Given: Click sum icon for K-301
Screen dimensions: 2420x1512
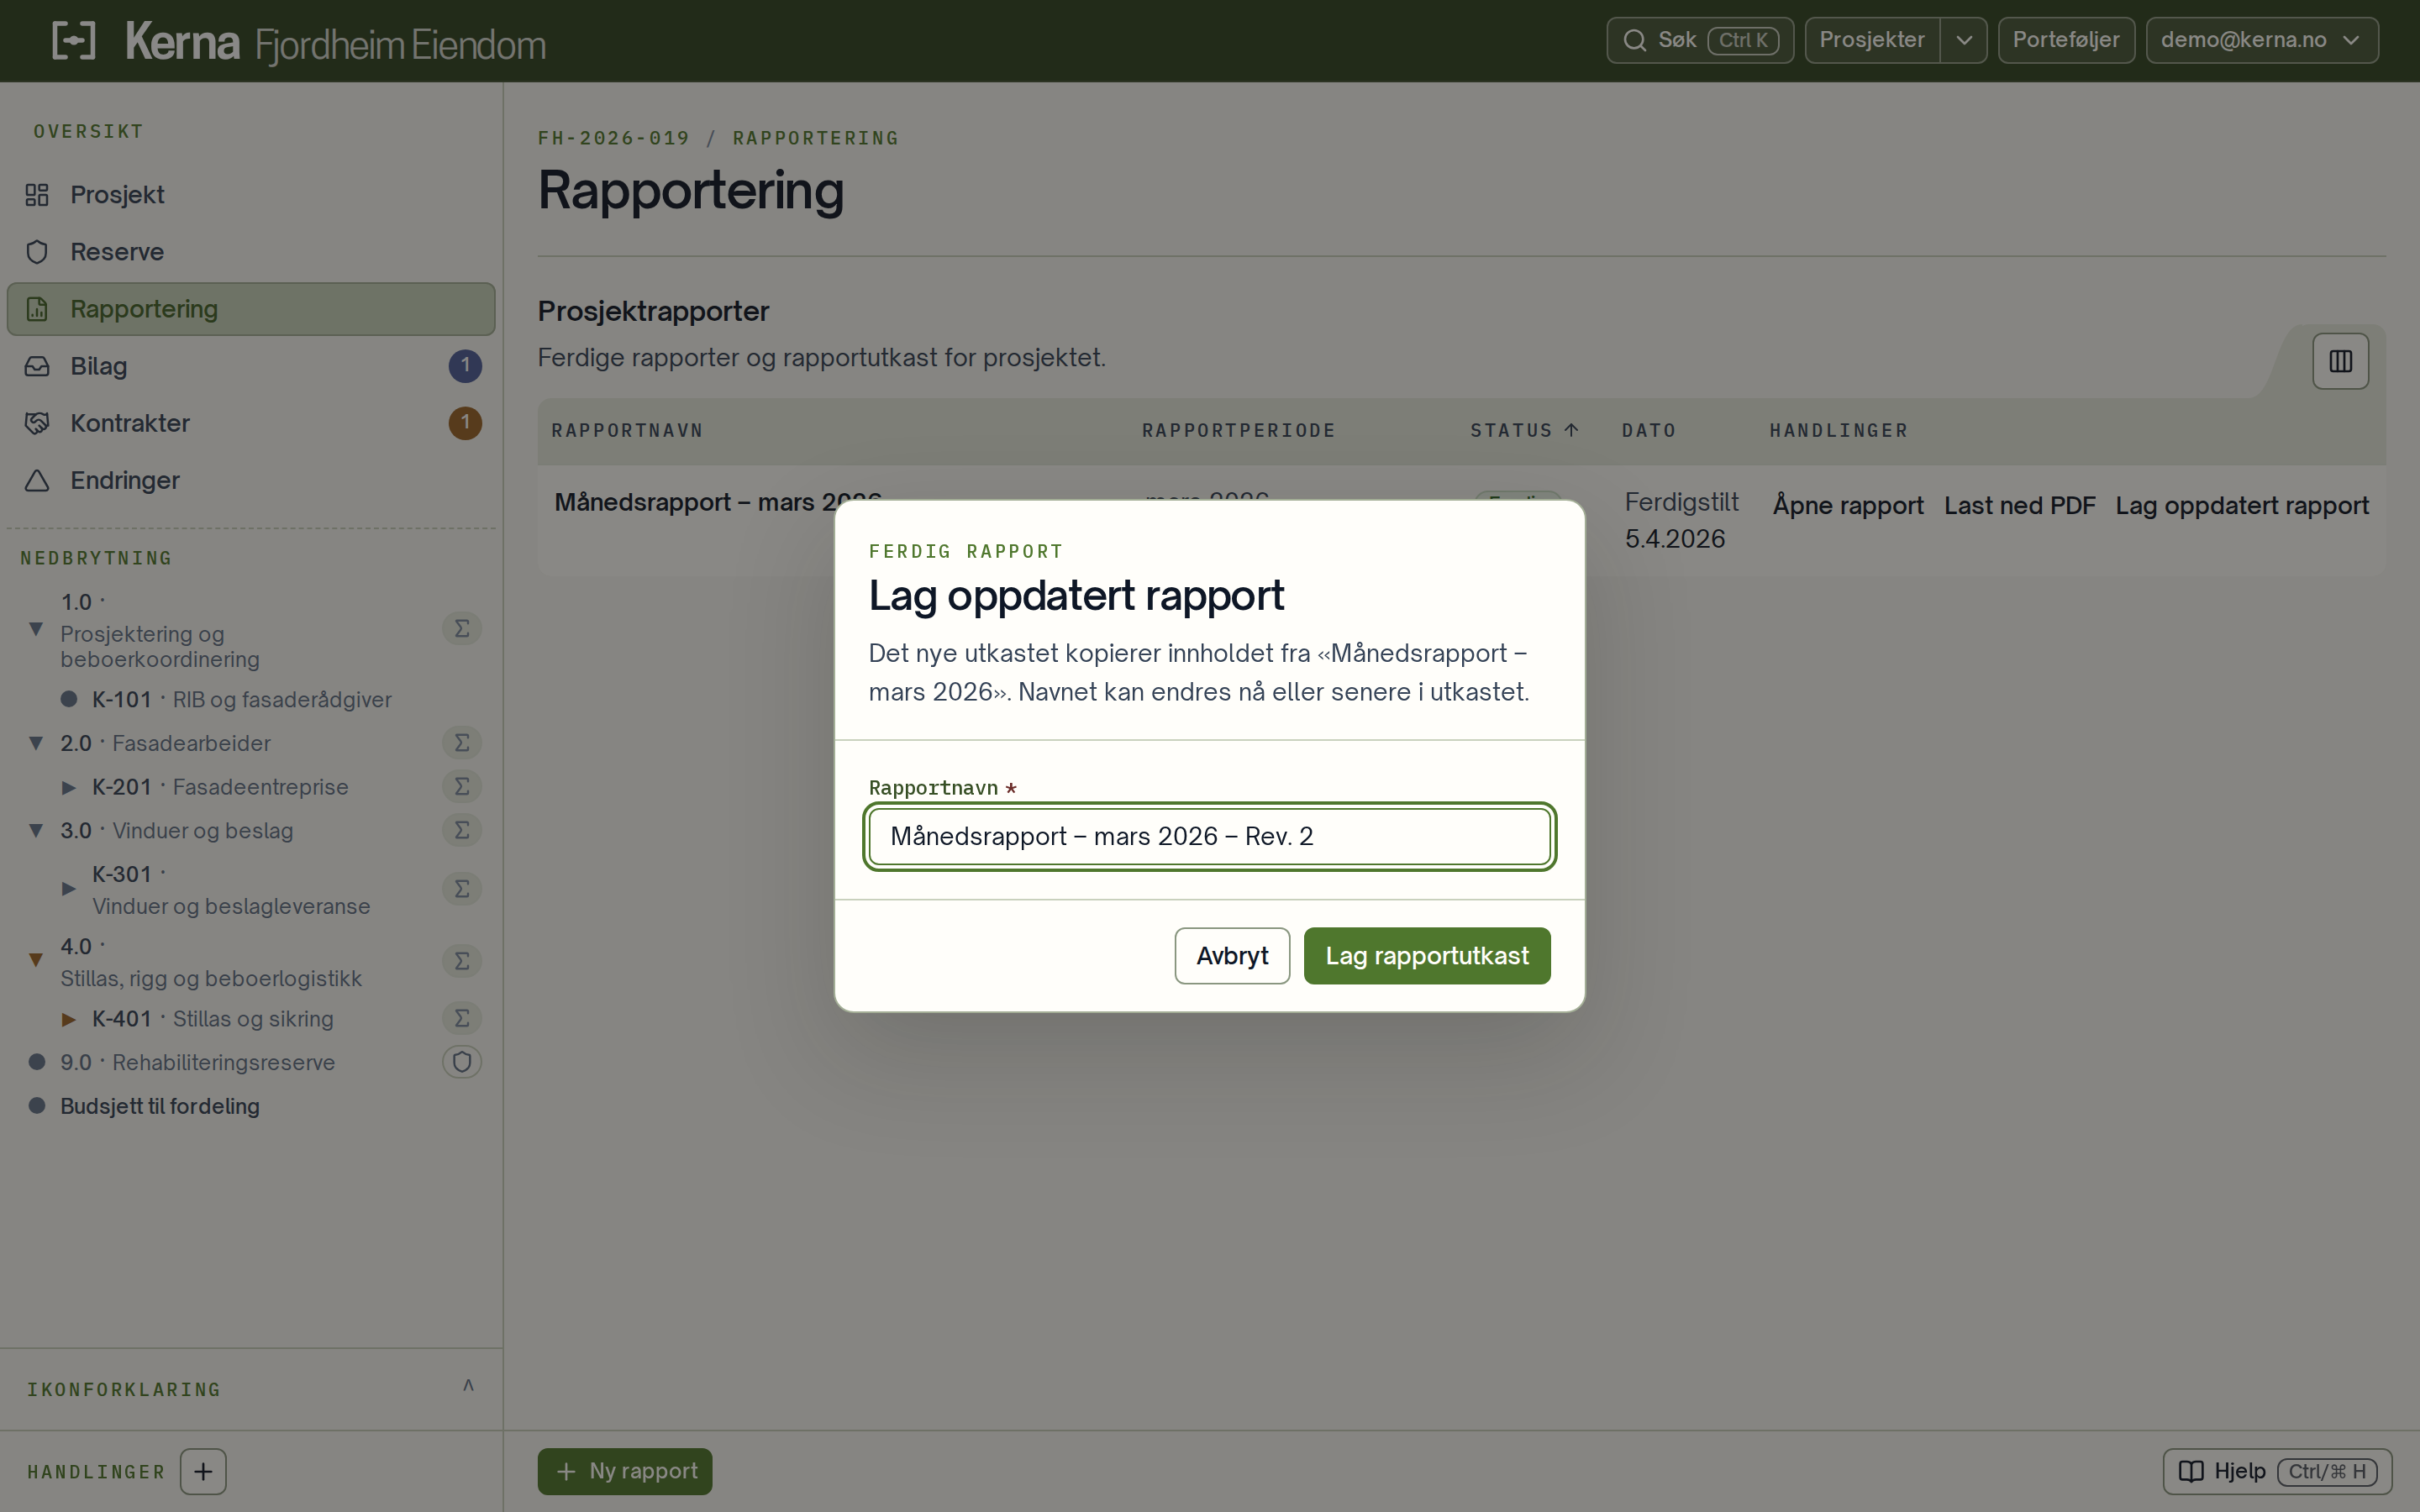Looking at the screenshot, I should point(462,889).
